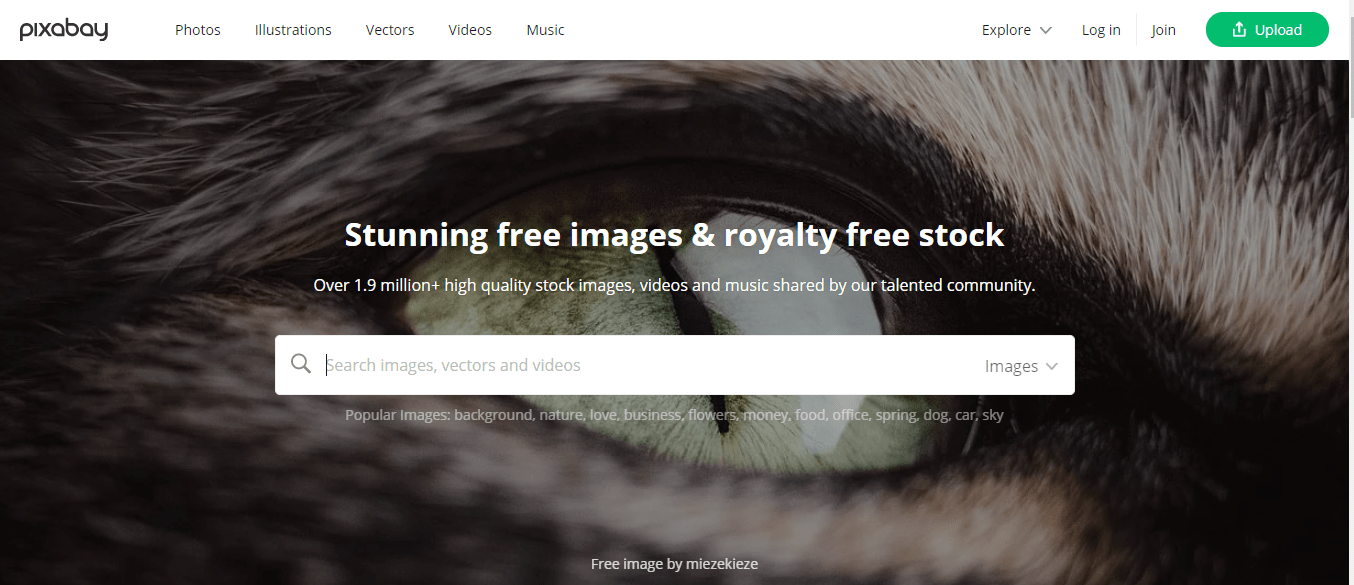Viewport: 1354px width, 585px height.
Task: Select the popular tag background
Action: (493, 414)
